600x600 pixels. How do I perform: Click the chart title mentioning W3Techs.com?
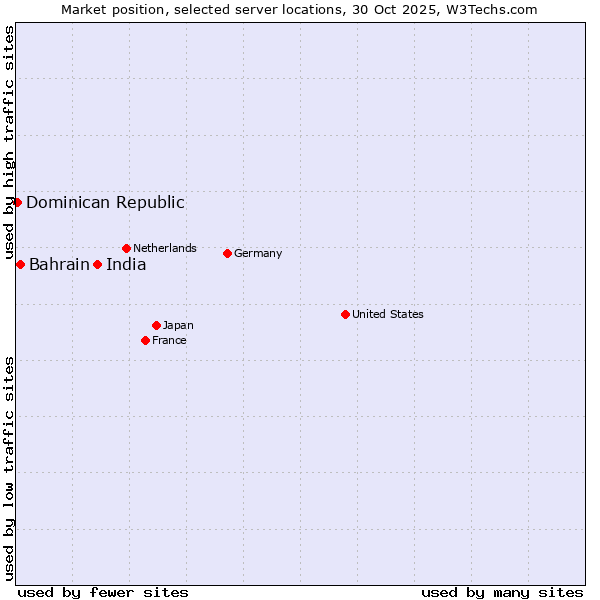[299, 10]
